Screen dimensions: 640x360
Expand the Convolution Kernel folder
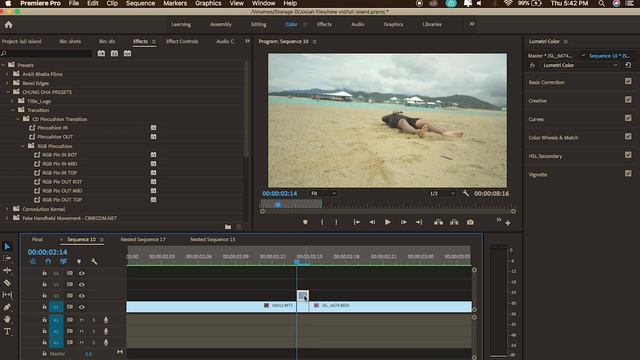pos(7,209)
